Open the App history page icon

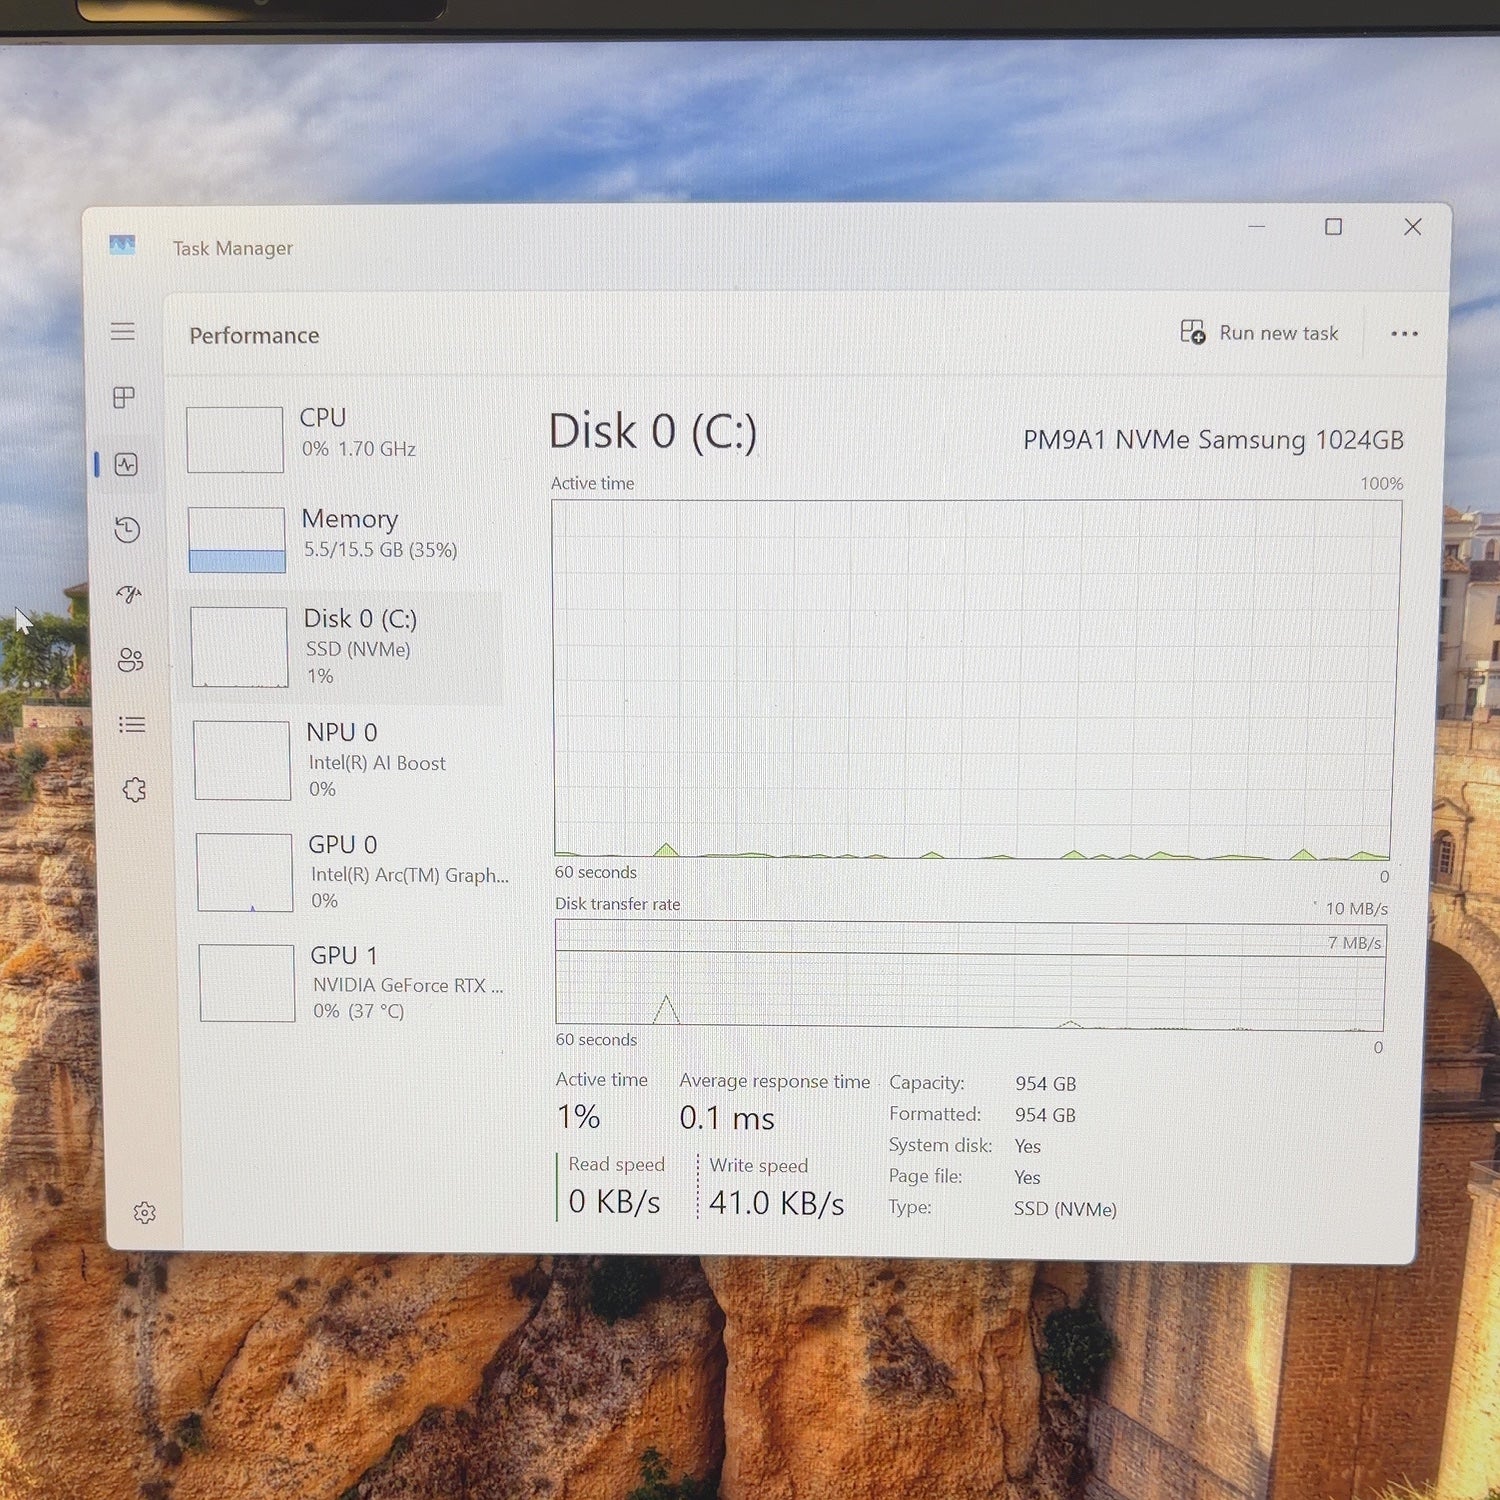click(x=127, y=529)
